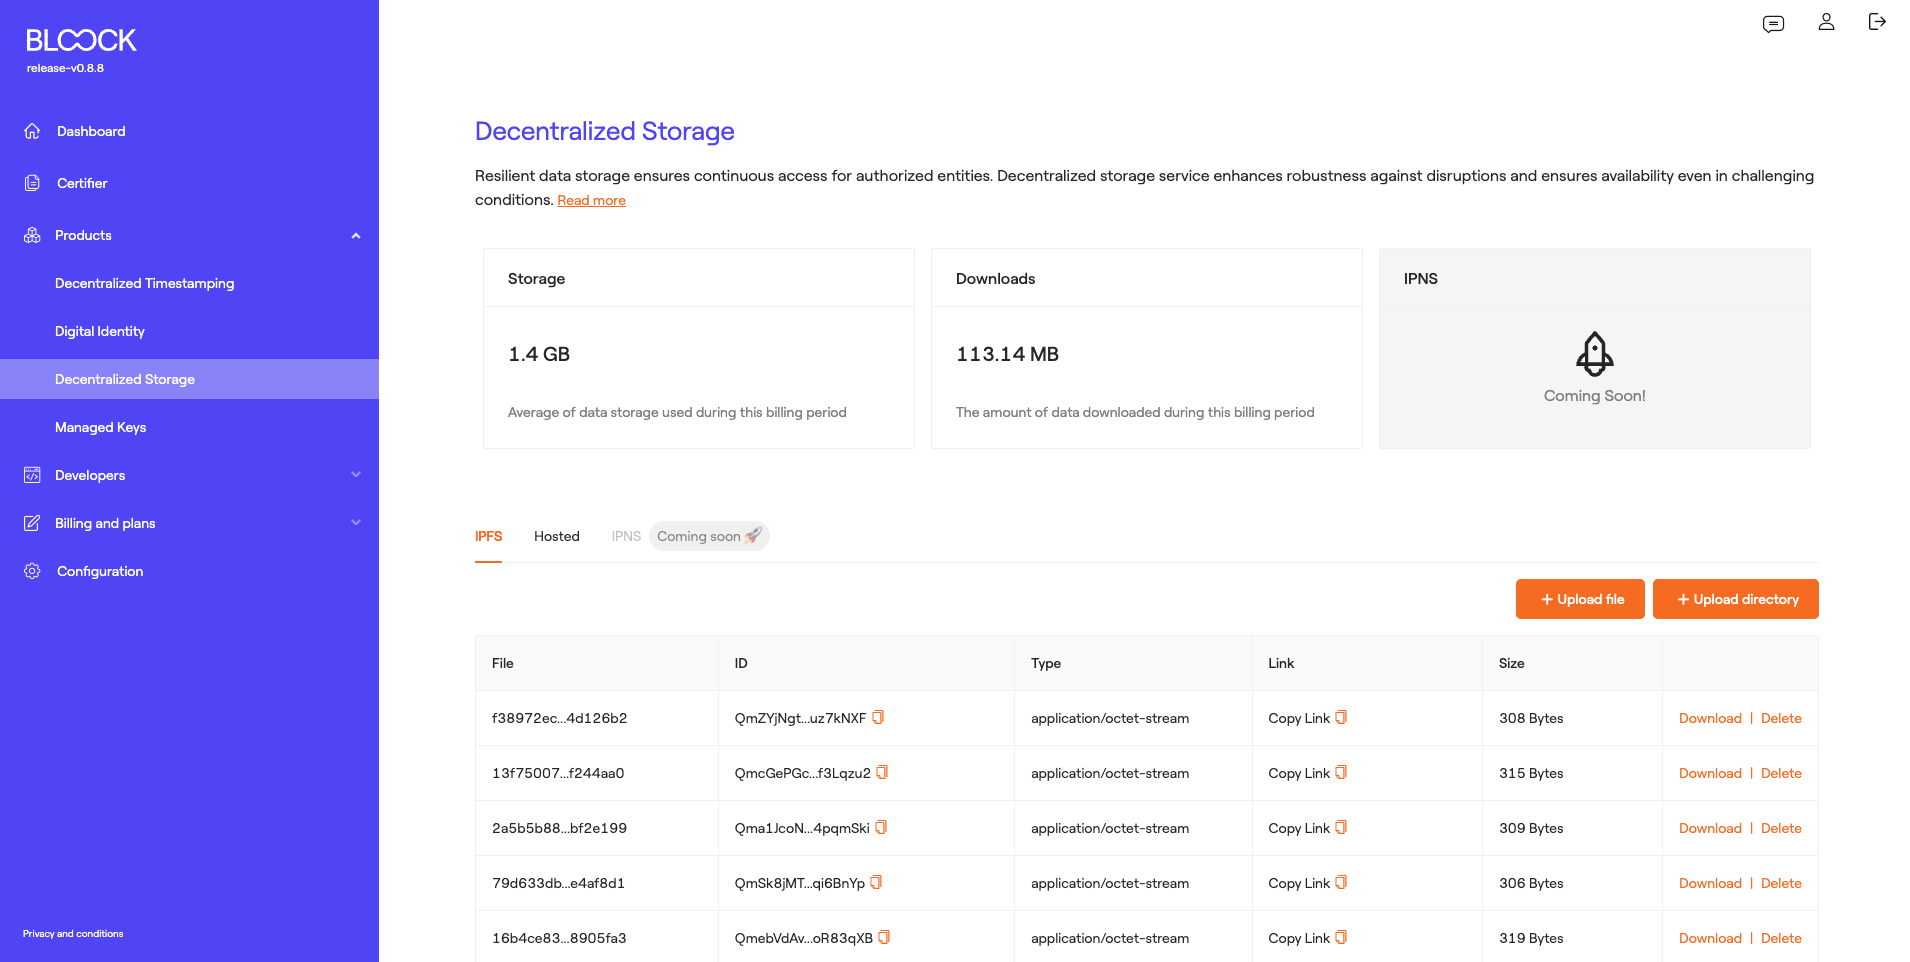This screenshot has height=962, width=1910.
Task: Click the Billing and plans edit icon
Action: click(x=32, y=523)
